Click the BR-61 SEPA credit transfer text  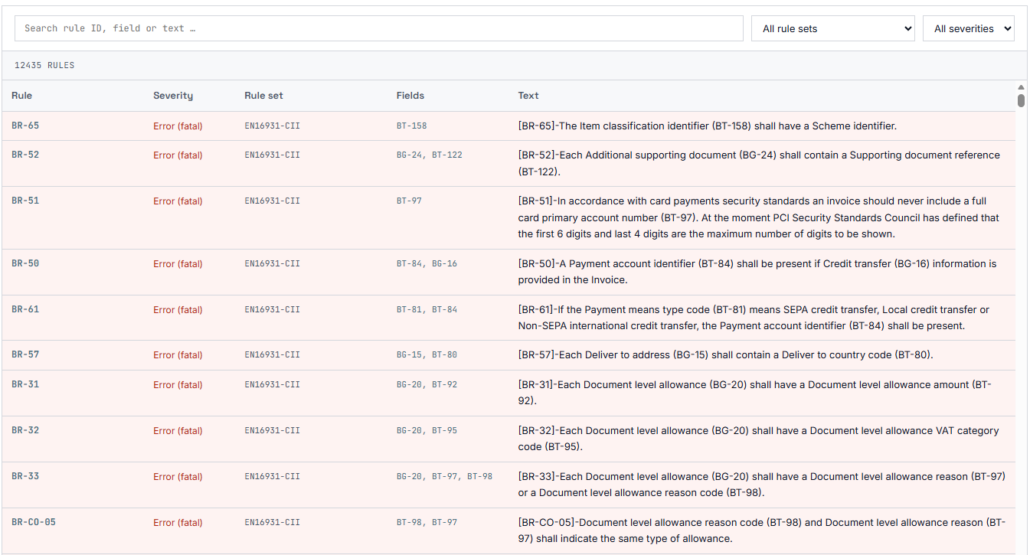pyautogui.click(x=753, y=317)
